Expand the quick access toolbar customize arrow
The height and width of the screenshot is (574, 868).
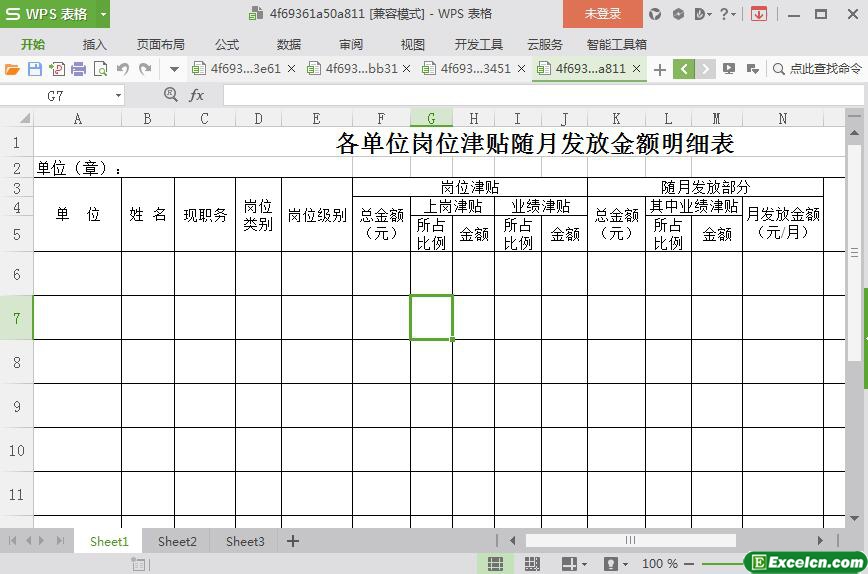174,69
